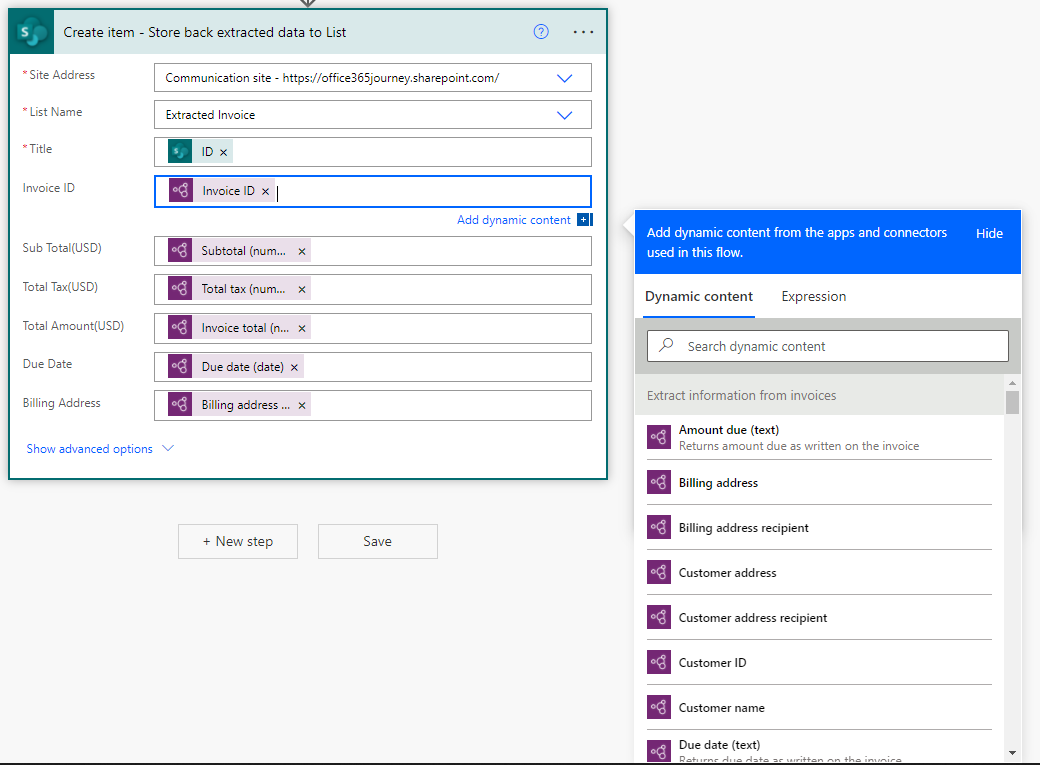
Task: Click the icon beside Billing address recipient
Action: 659,527
